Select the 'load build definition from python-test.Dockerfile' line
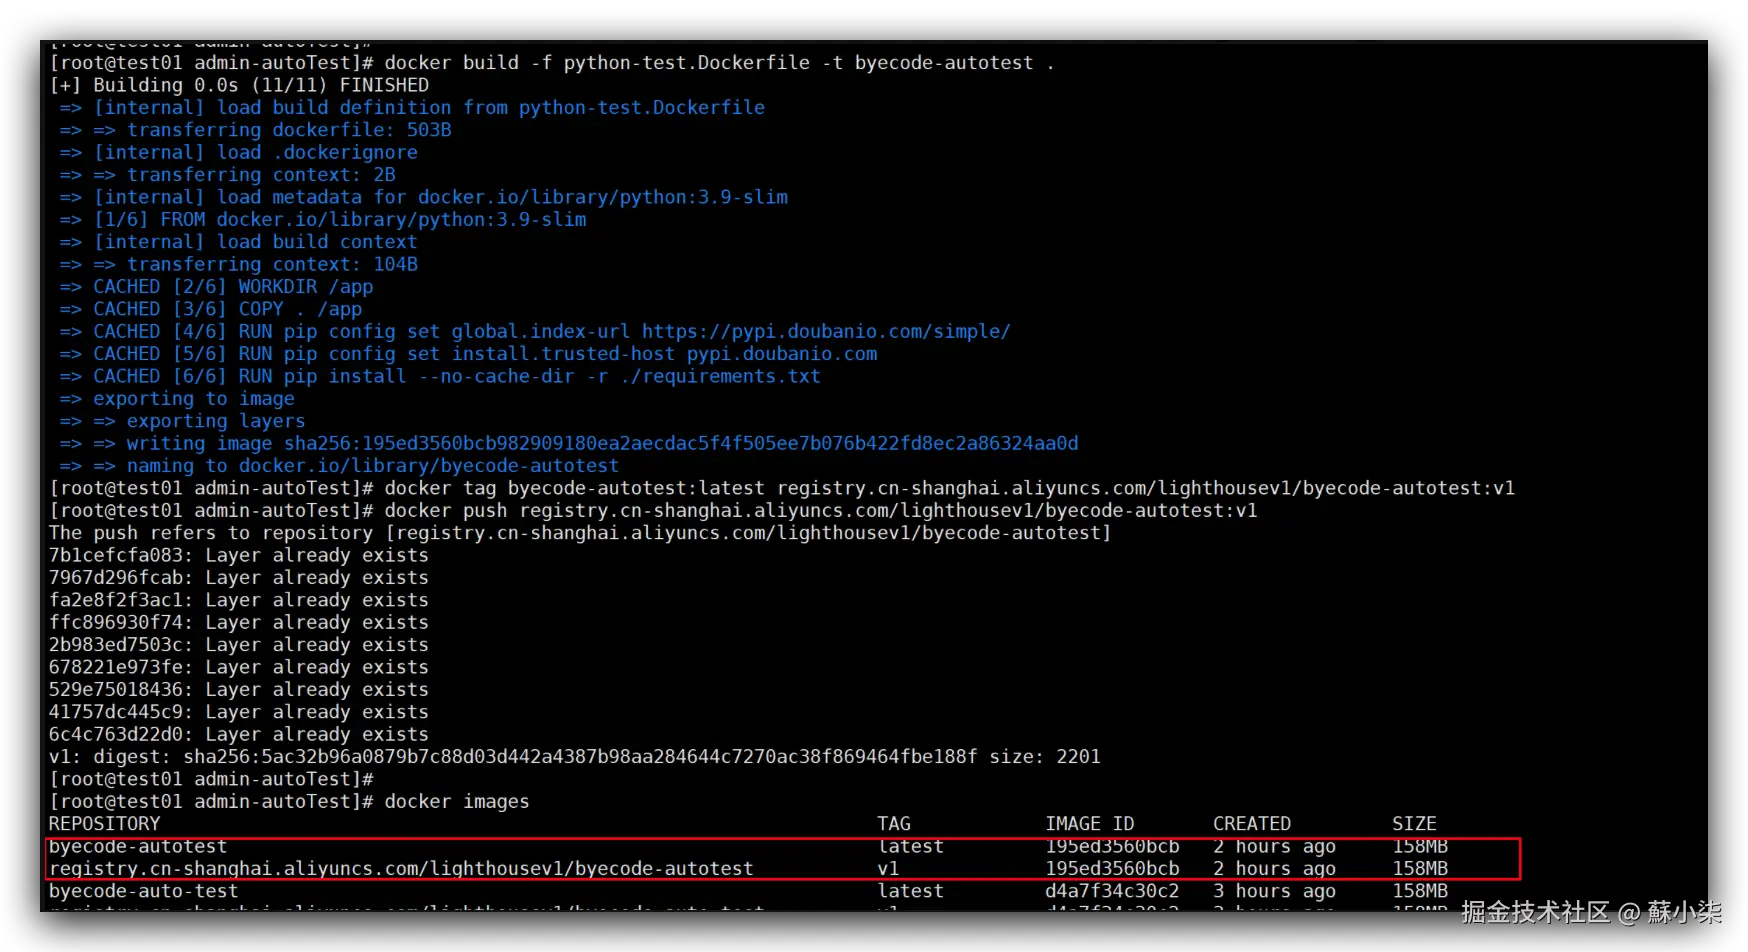 coord(412,108)
